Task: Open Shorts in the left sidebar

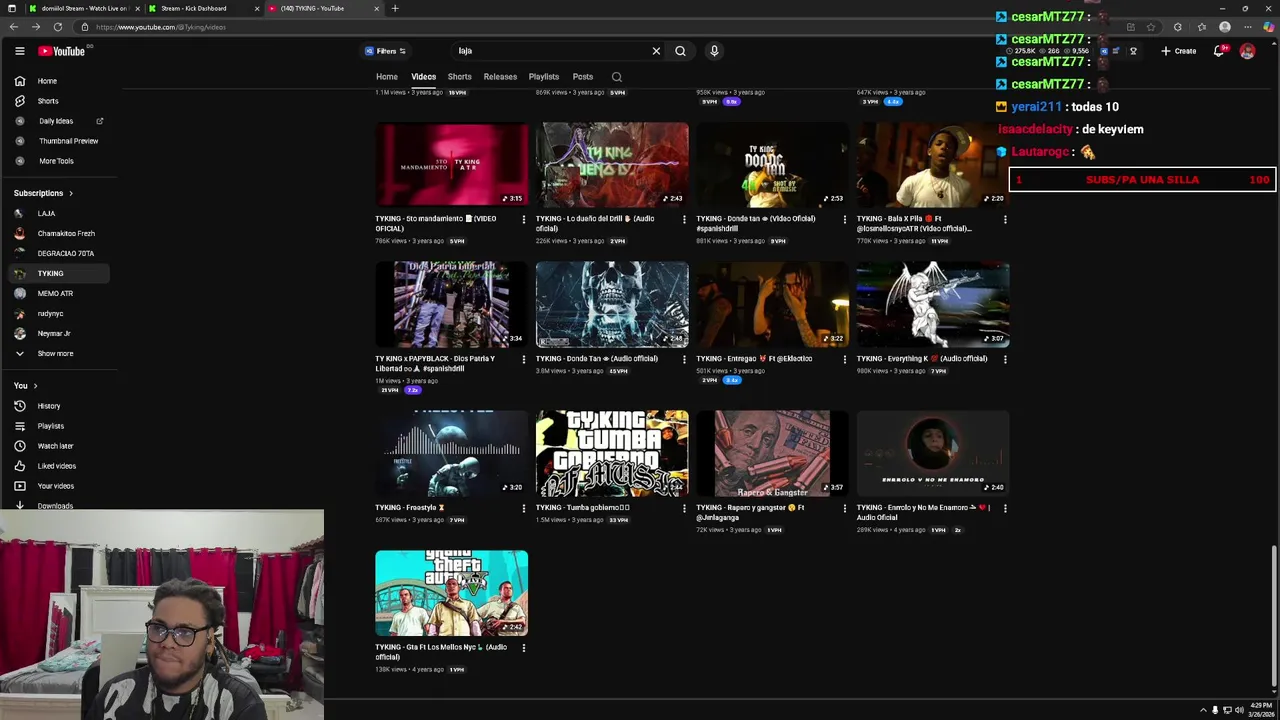Action: coord(48,101)
